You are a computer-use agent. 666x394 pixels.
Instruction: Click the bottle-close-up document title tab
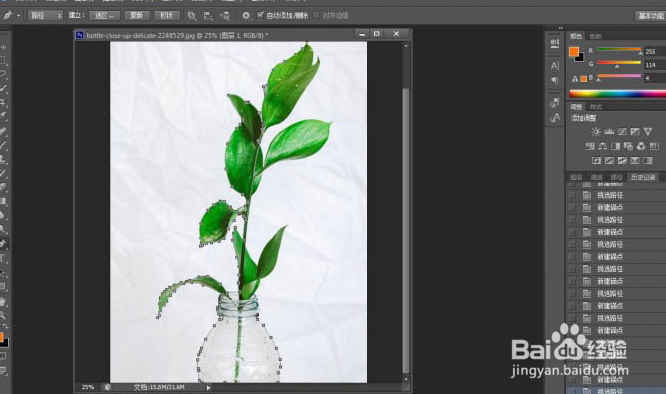tap(177, 35)
